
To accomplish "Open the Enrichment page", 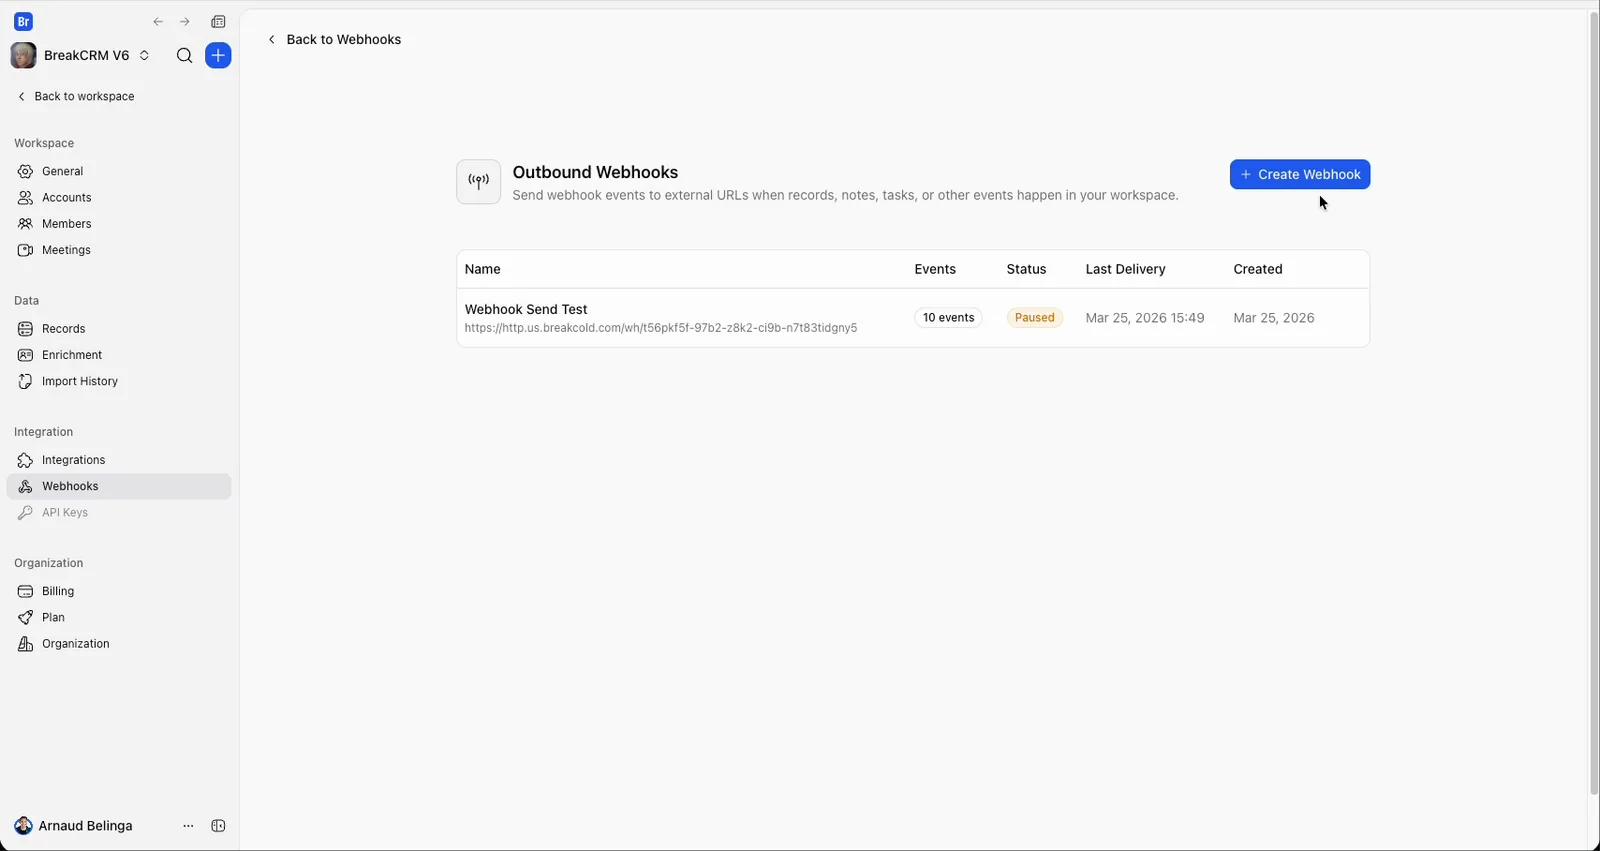I will tap(118, 355).
